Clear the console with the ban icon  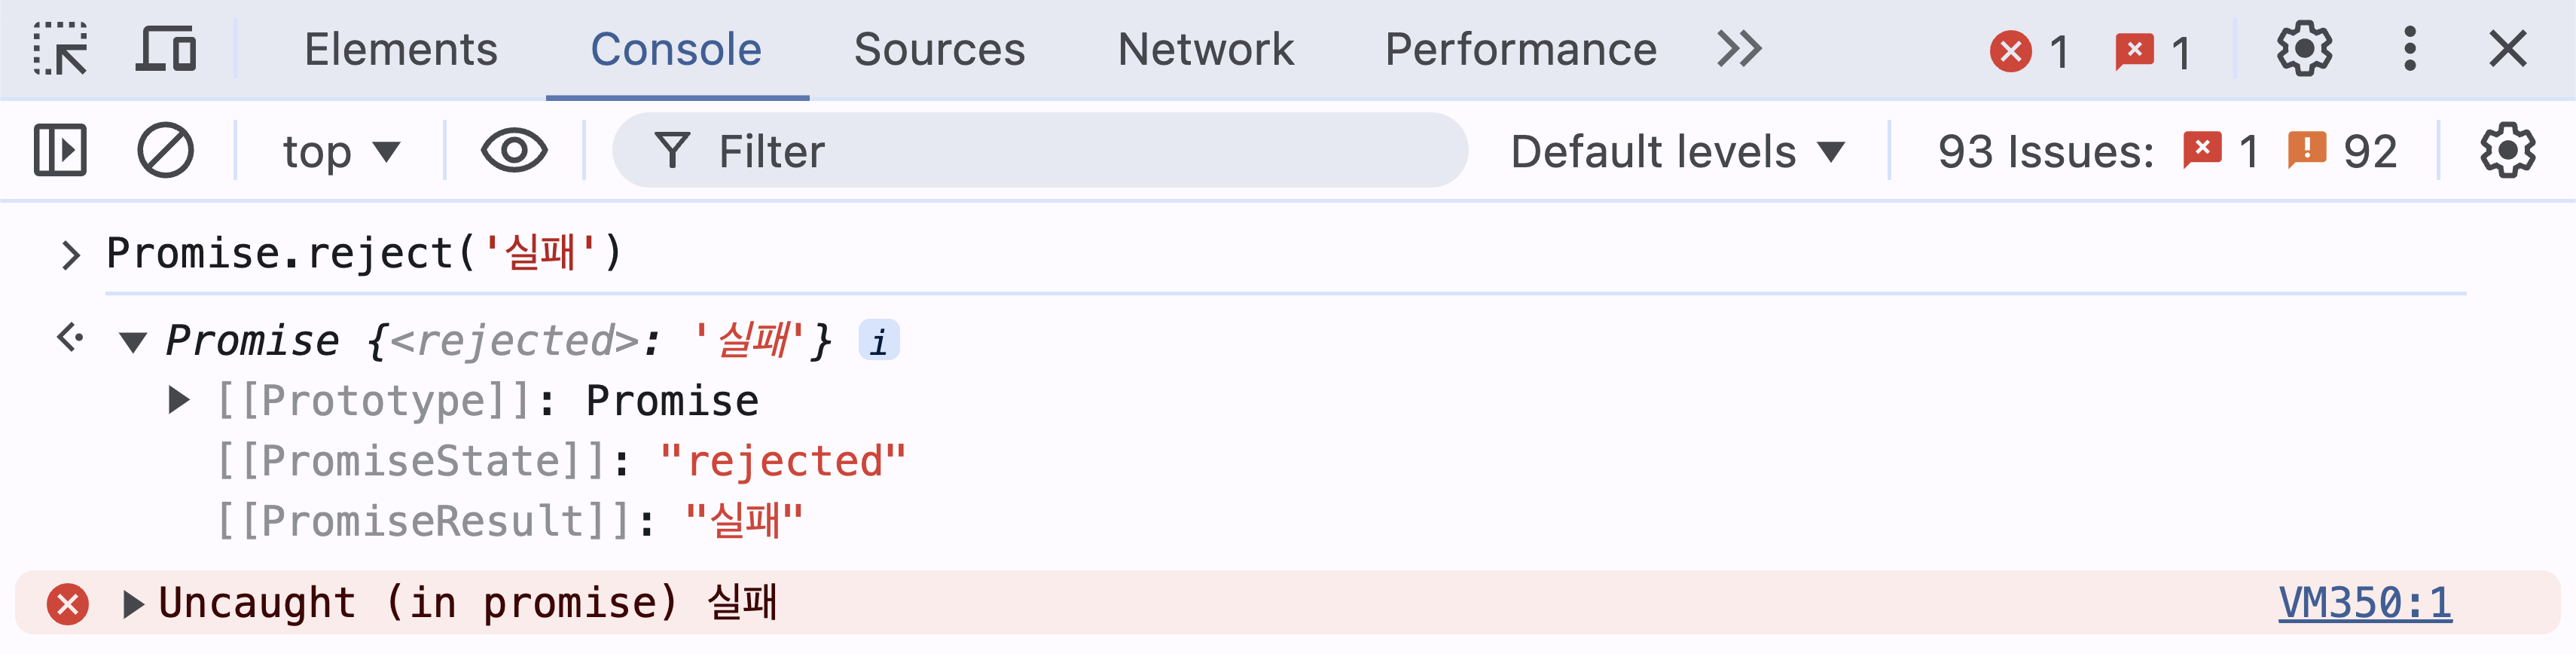coord(165,151)
